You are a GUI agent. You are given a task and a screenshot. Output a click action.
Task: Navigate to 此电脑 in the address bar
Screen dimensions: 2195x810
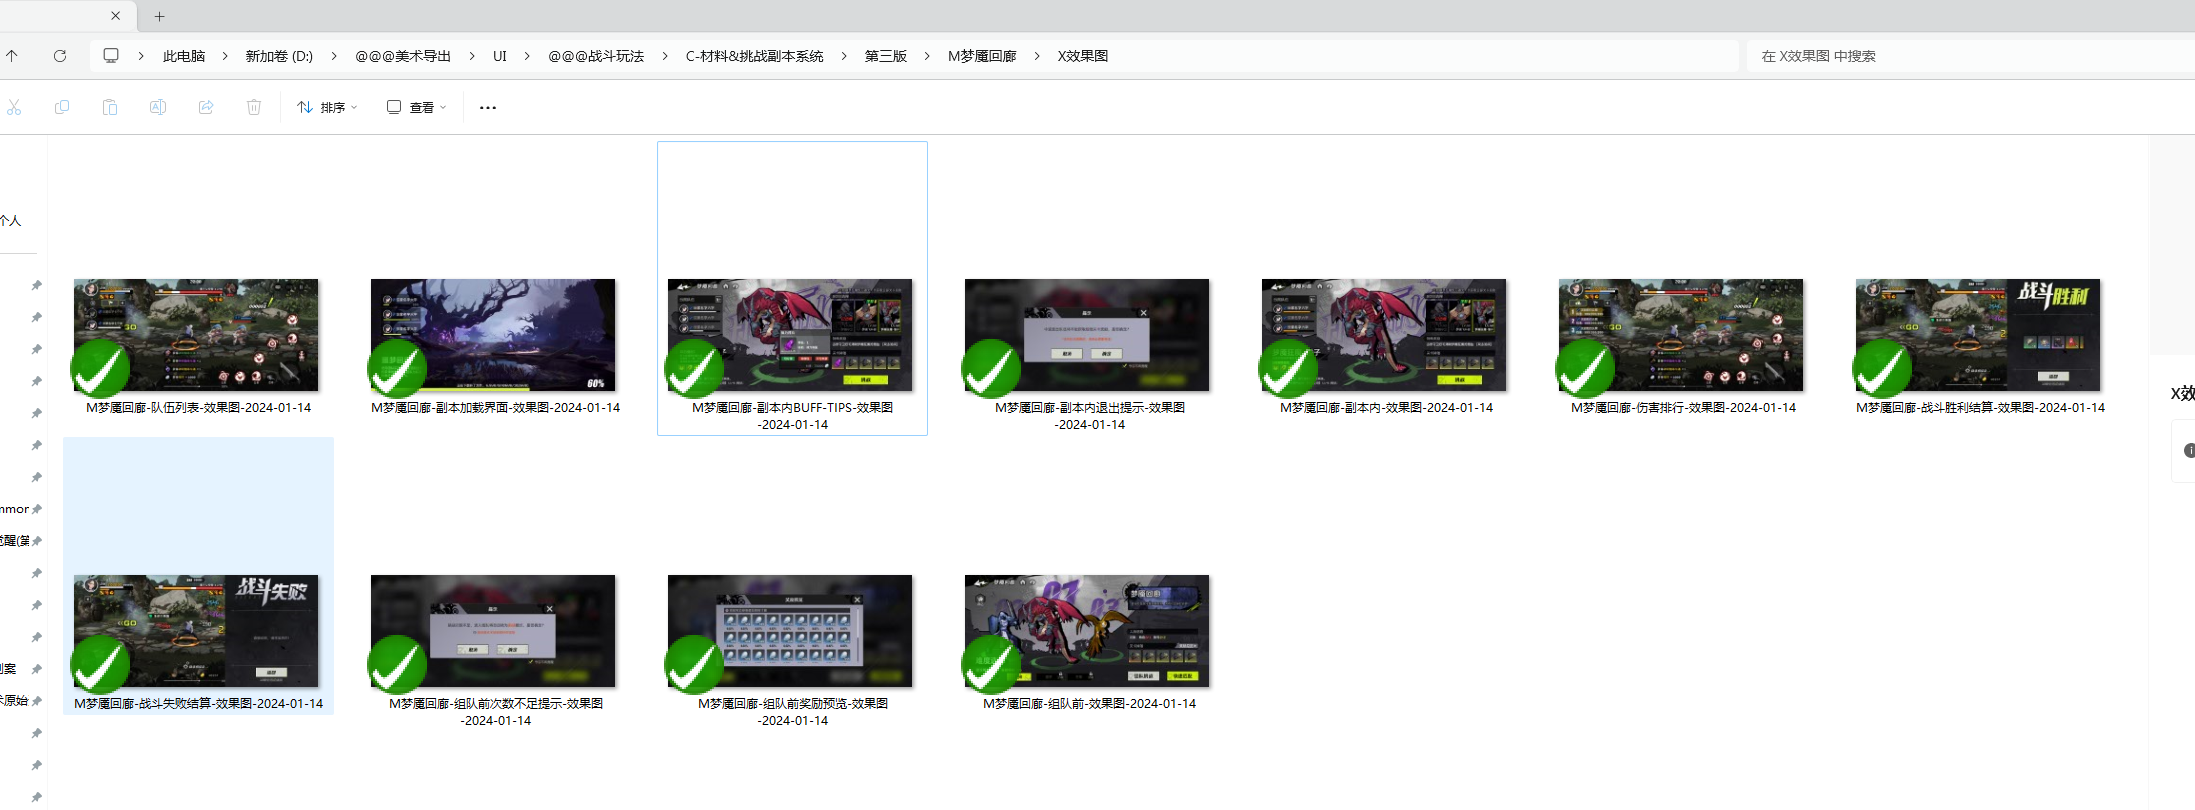pos(184,56)
